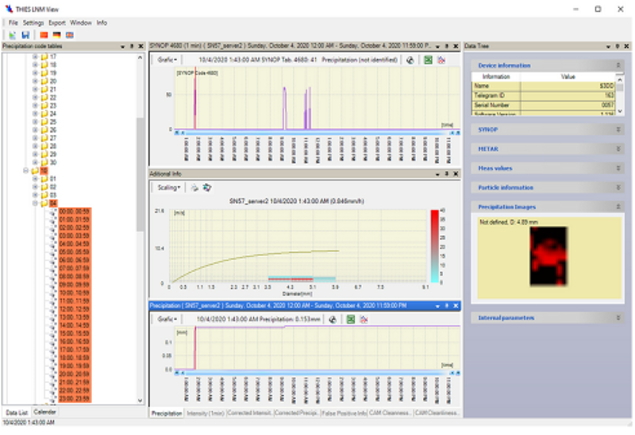Select the British flag language icon

[x=70, y=35]
